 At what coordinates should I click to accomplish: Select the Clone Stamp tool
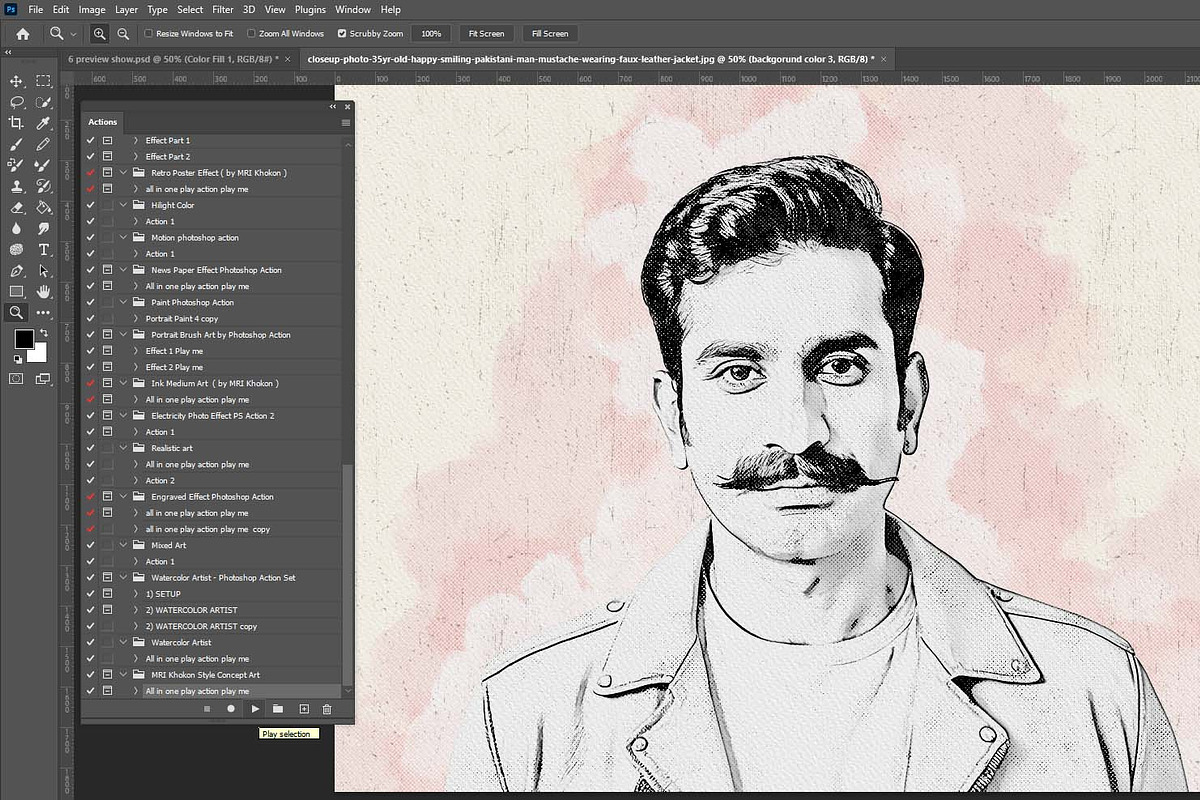pyautogui.click(x=16, y=186)
